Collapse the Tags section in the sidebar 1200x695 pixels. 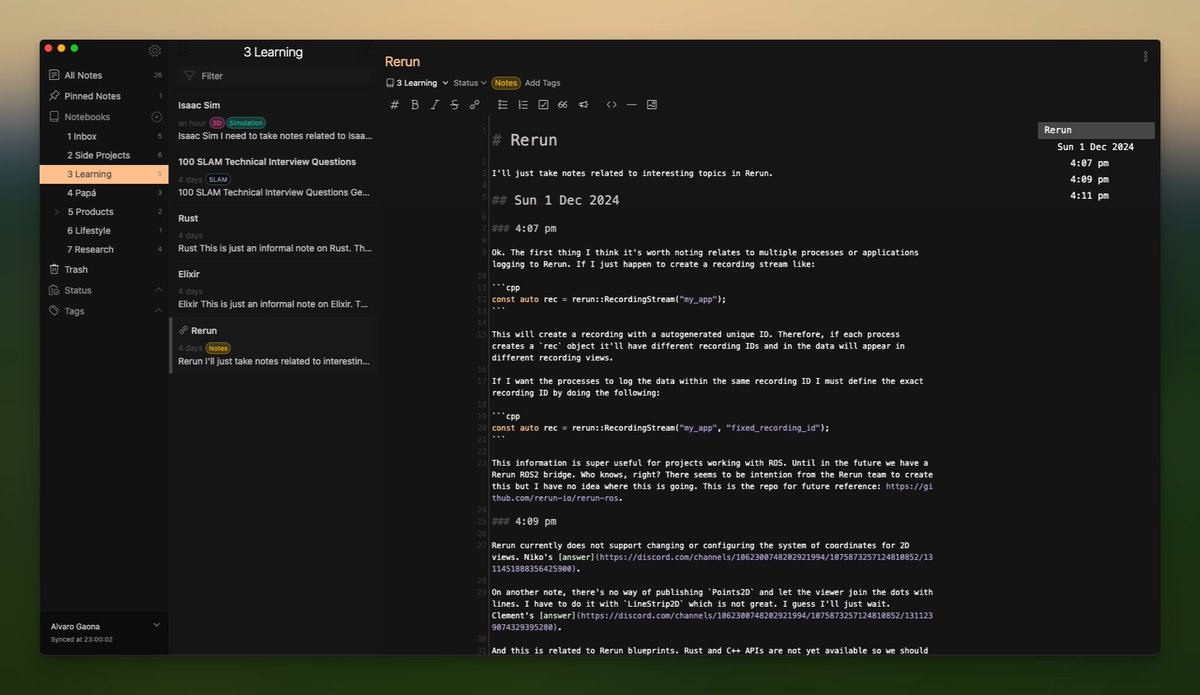pos(158,311)
